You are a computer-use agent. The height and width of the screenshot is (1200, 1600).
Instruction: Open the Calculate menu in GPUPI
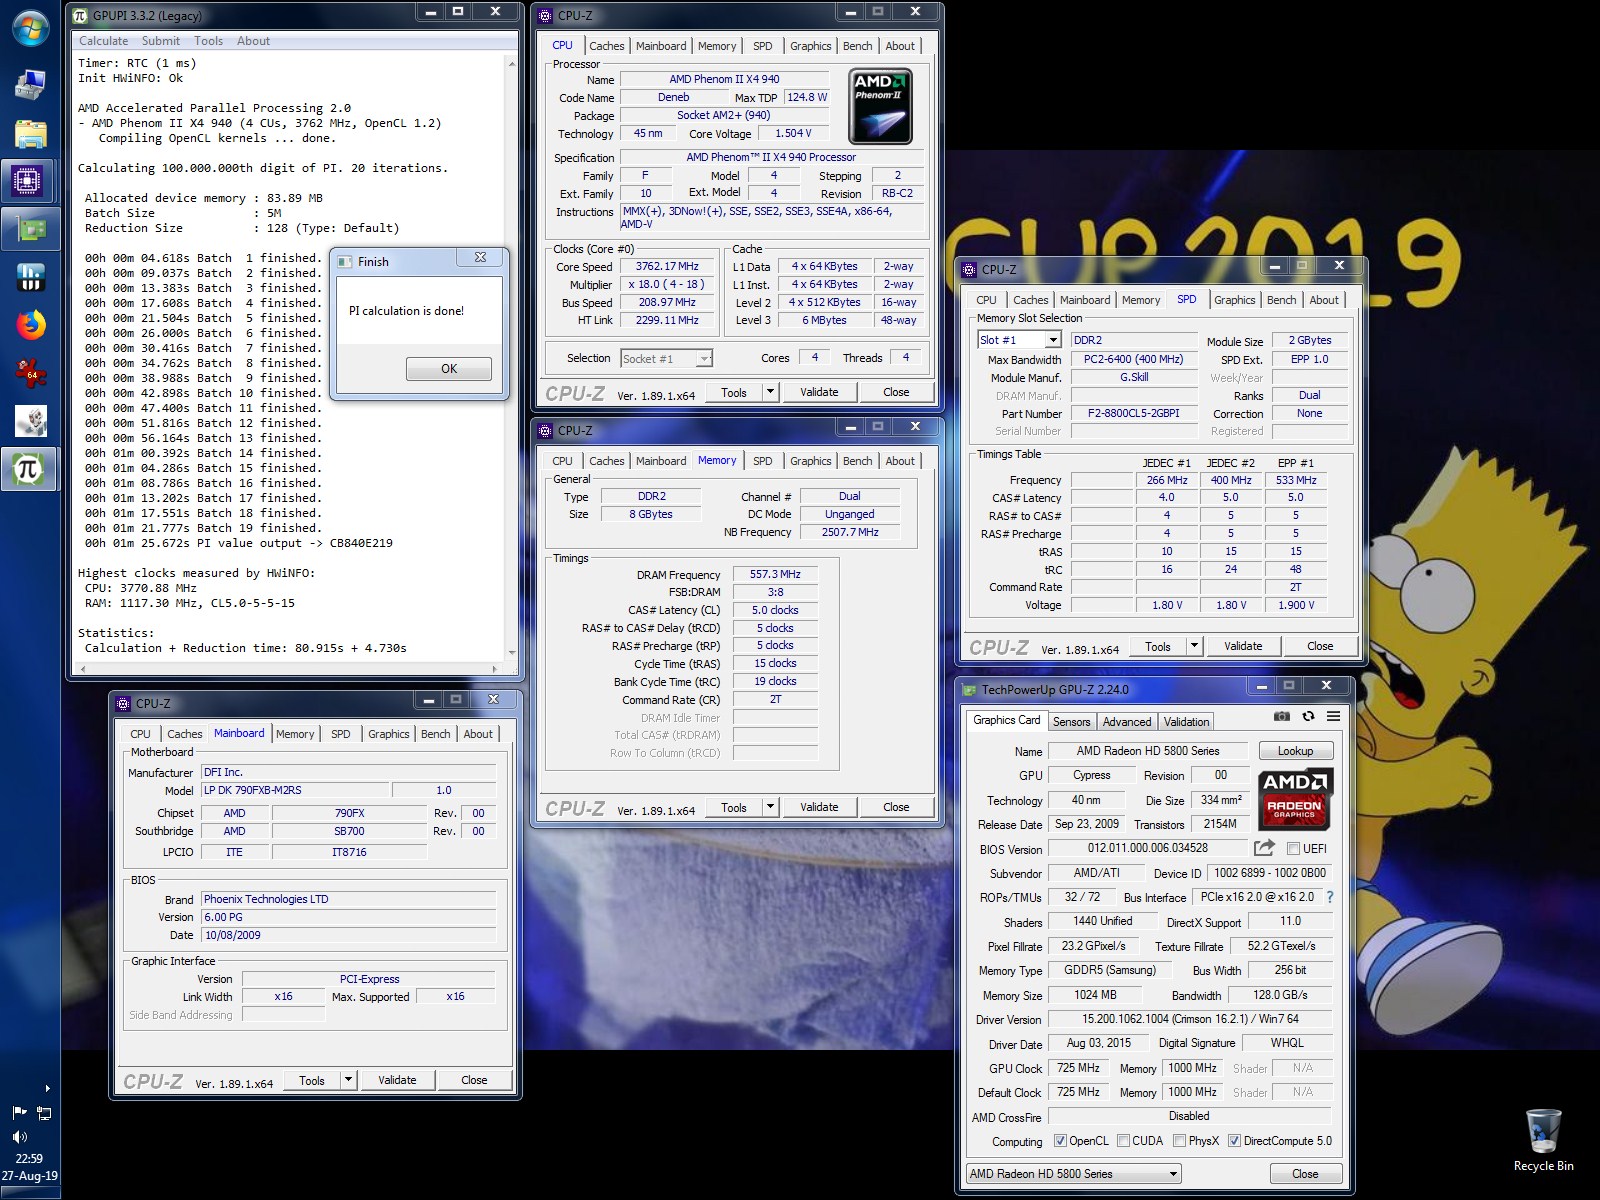104,41
